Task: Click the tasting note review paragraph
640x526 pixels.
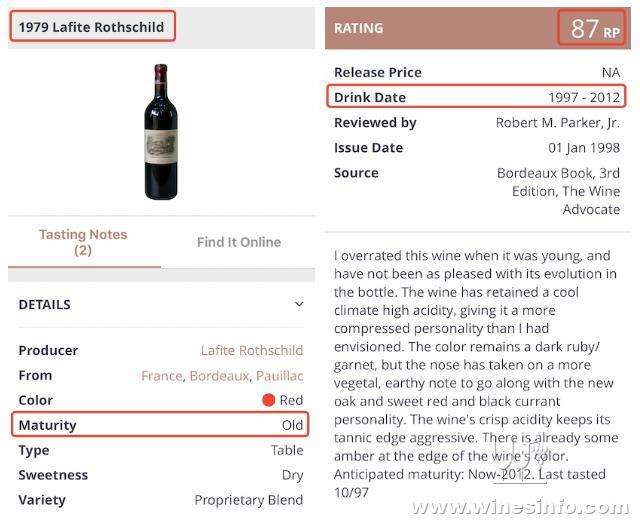Action: (x=476, y=374)
